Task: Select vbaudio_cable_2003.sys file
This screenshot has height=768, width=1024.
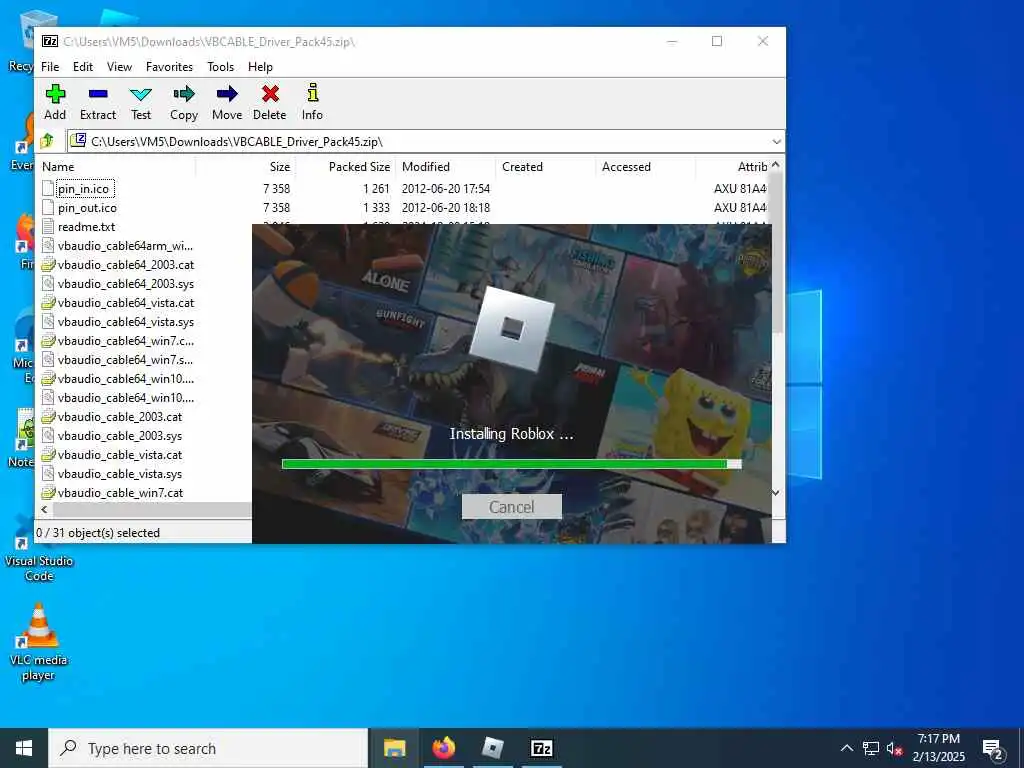Action: point(120,436)
